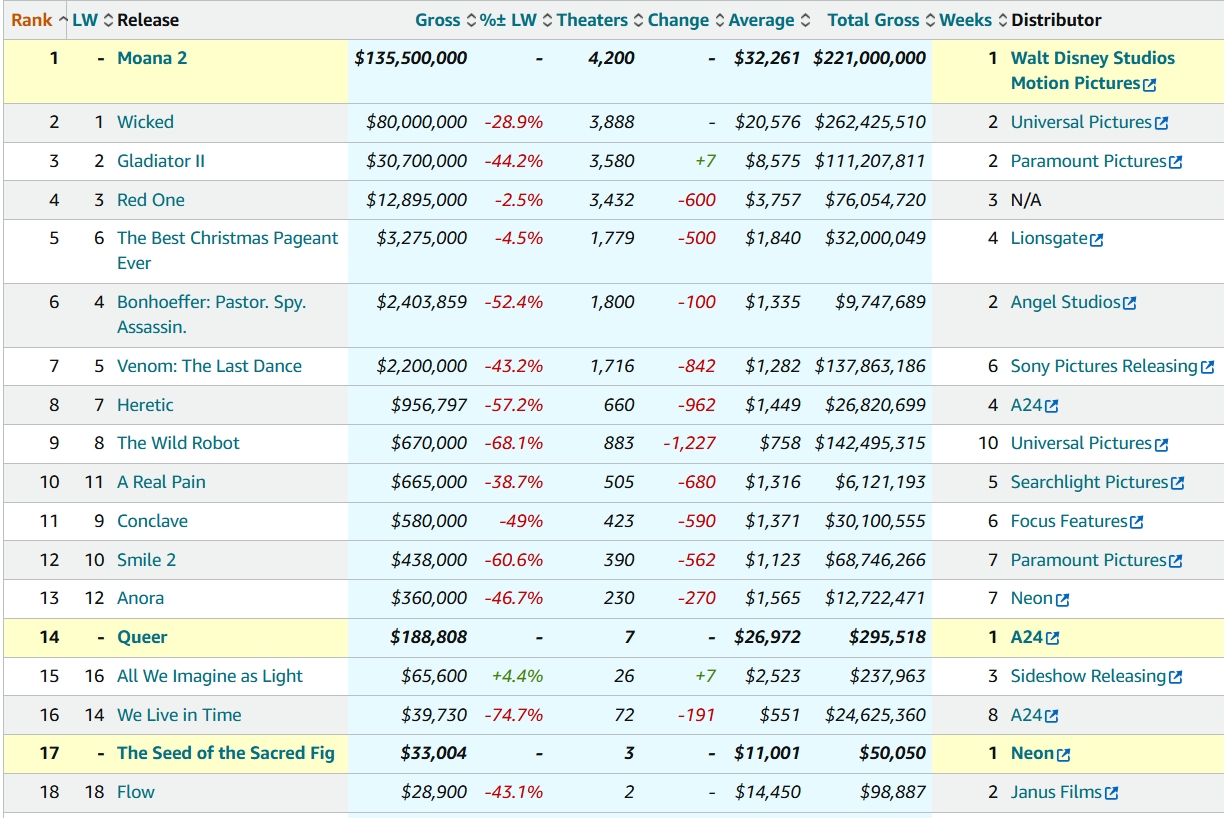Screen dimensions: 1229x818
Task: Open the Smile 2 release link
Action: tap(146, 560)
